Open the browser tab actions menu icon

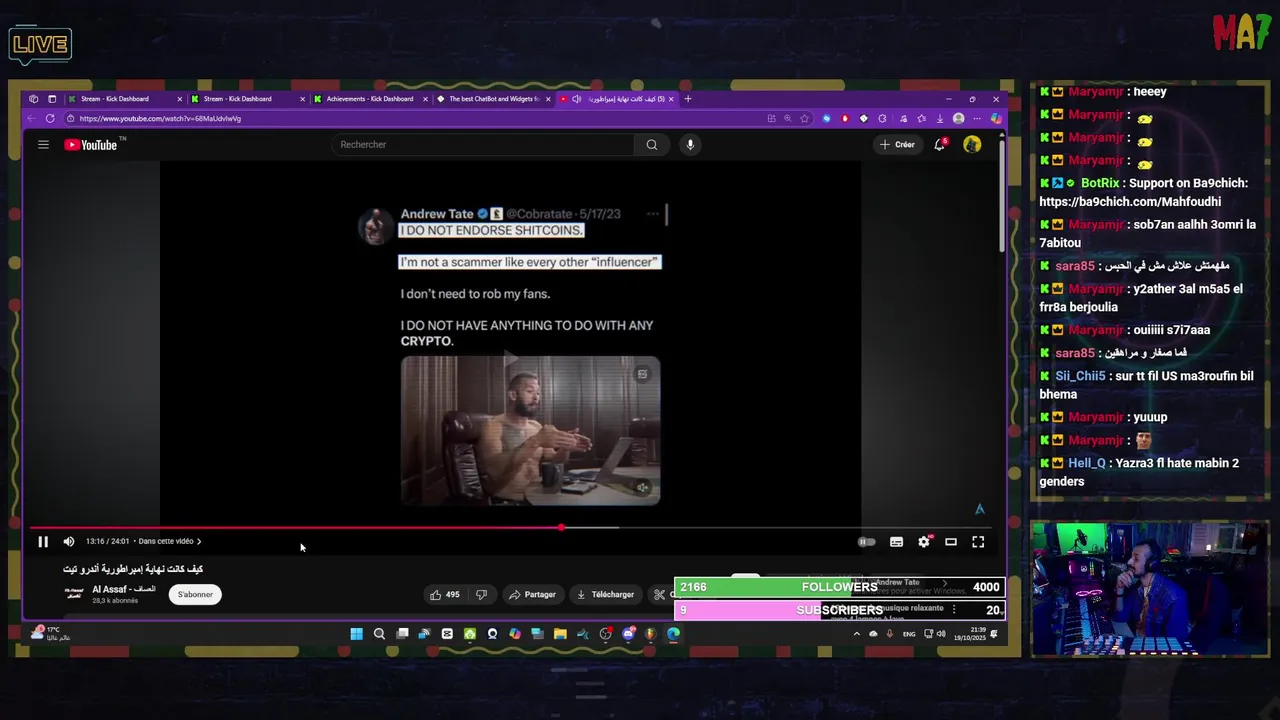point(52,99)
